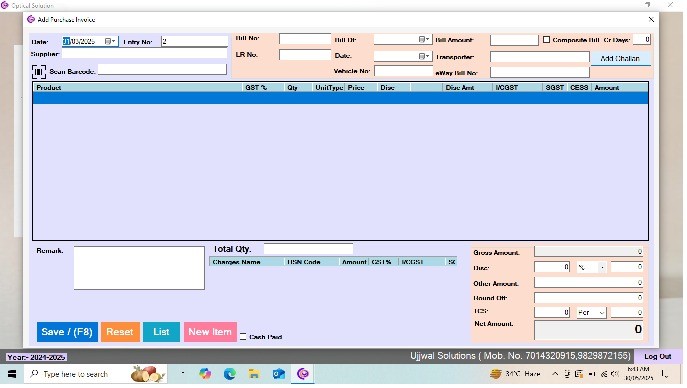Open the invoice Date calendar picker
The width and height of the screenshot is (687, 388).
(110, 41)
